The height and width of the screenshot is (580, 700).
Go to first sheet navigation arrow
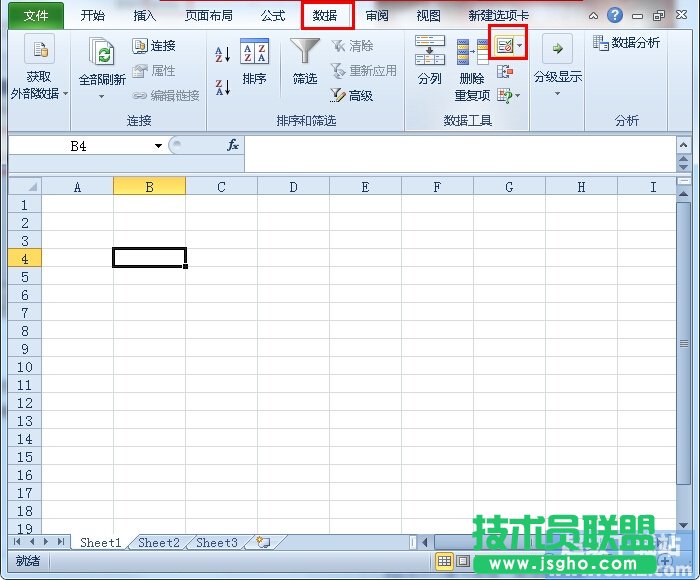[17, 542]
